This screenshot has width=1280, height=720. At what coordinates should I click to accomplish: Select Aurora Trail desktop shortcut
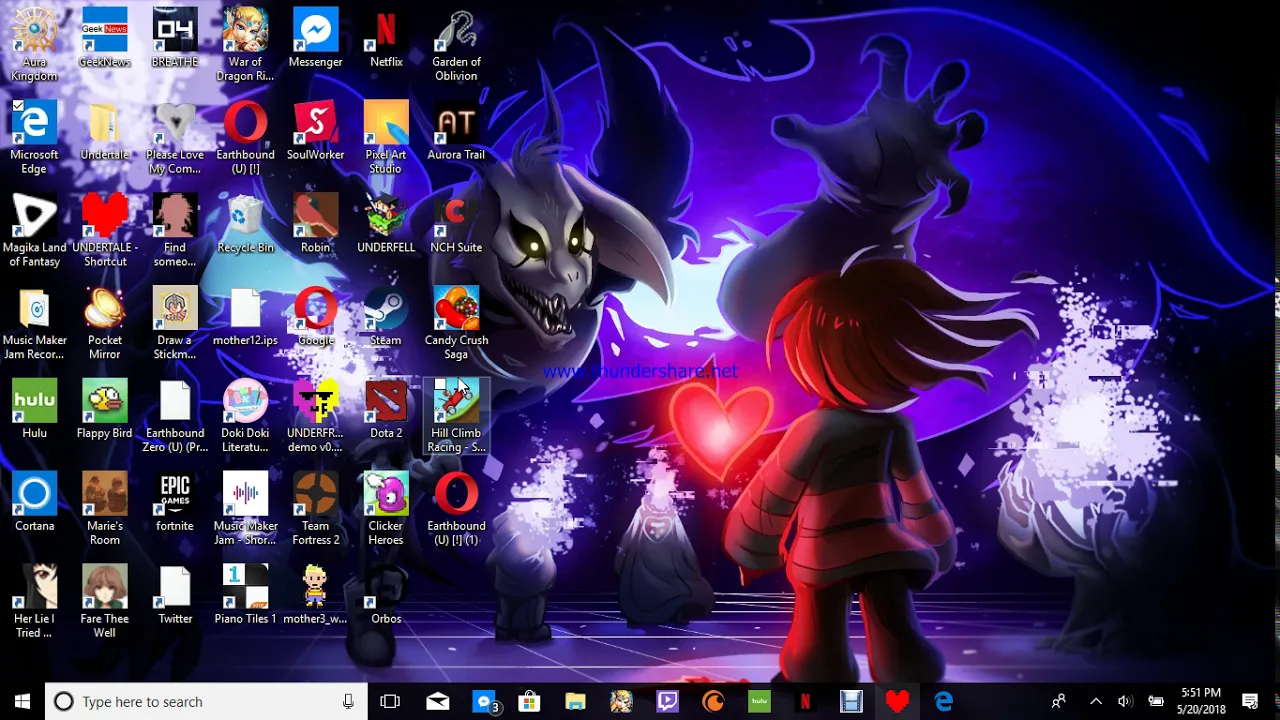tap(456, 131)
